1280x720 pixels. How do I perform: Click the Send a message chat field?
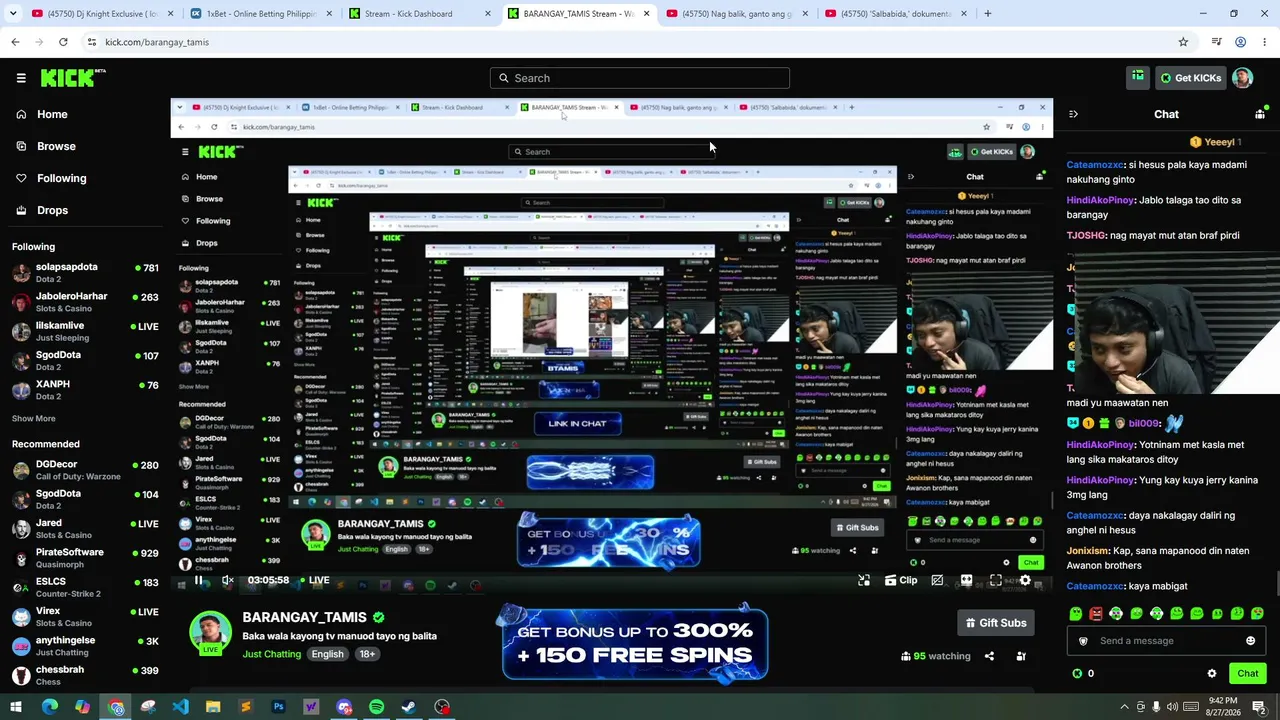[x=1166, y=641]
